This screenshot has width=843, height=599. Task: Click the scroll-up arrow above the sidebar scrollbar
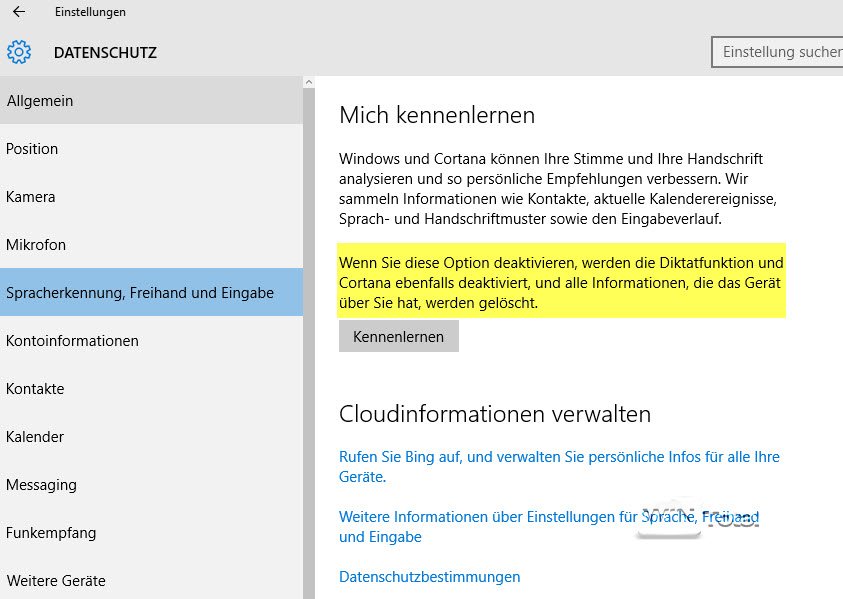[x=309, y=82]
